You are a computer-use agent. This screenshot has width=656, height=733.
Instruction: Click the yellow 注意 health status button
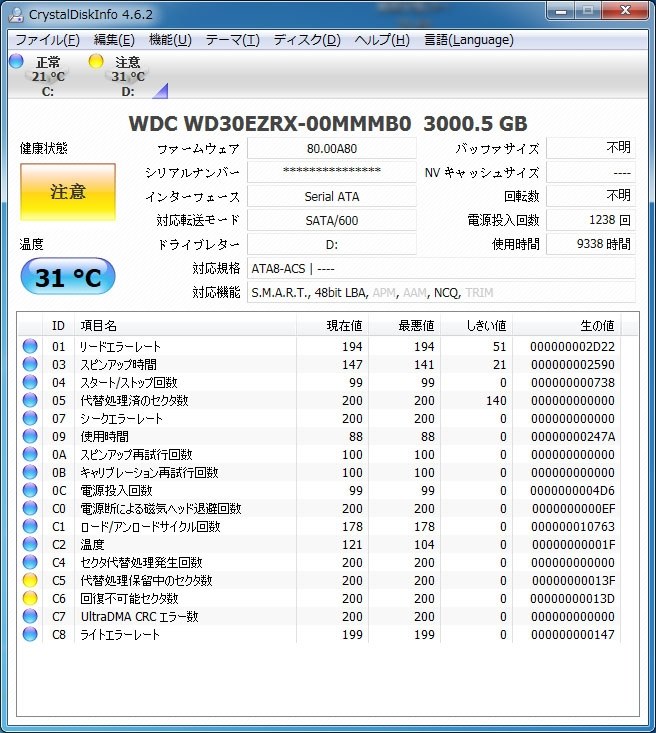click(x=68, y=192)
